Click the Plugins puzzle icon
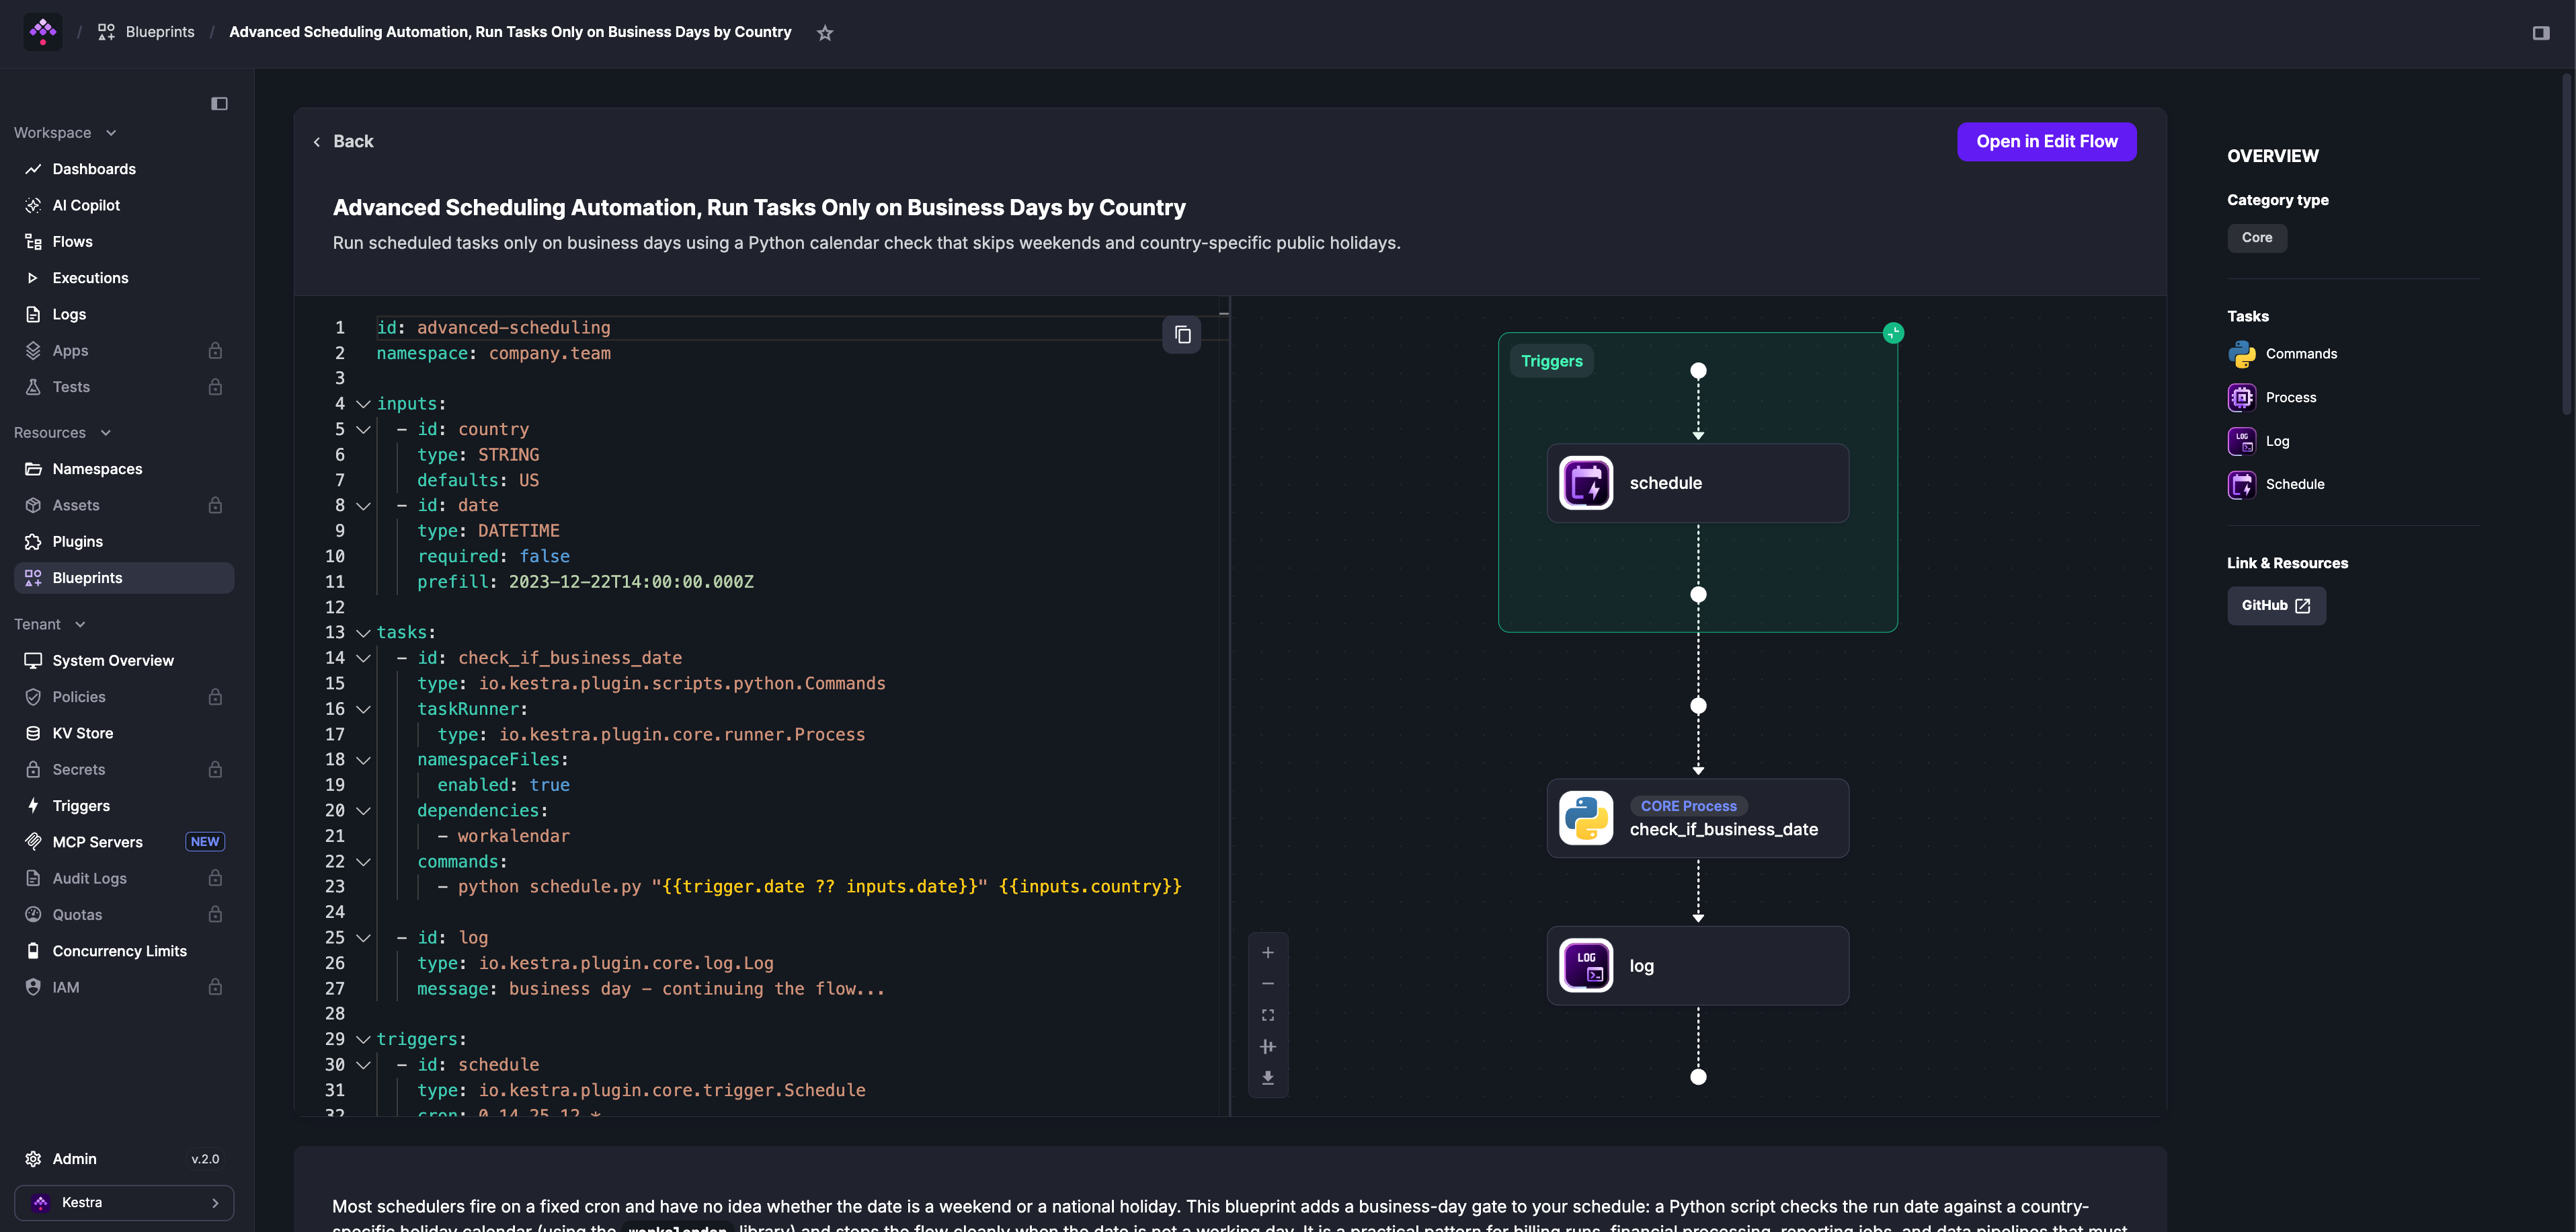This screenshot has height=1232, width=2576. (x=33, y=542)
